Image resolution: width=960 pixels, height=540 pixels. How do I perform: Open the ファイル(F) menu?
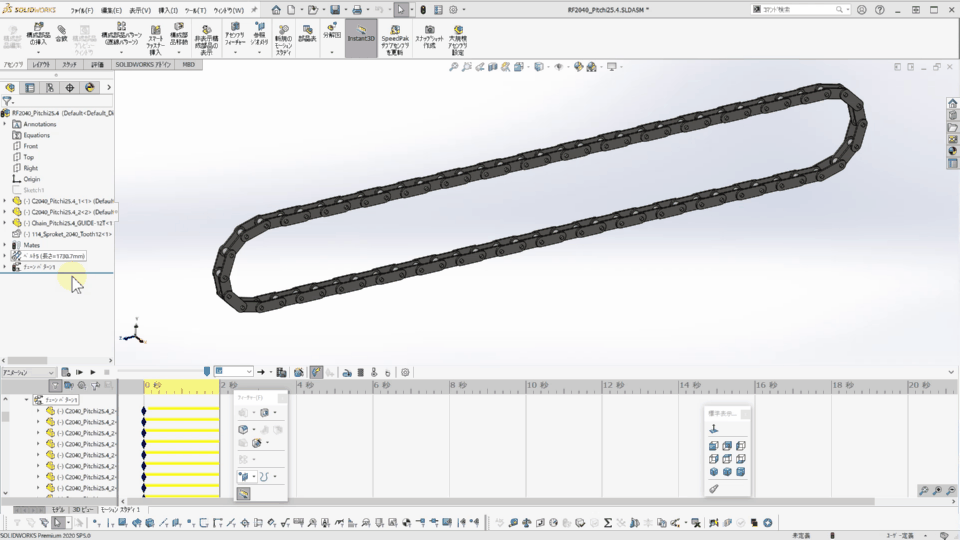pyautogui.click(x=81, y=10)
